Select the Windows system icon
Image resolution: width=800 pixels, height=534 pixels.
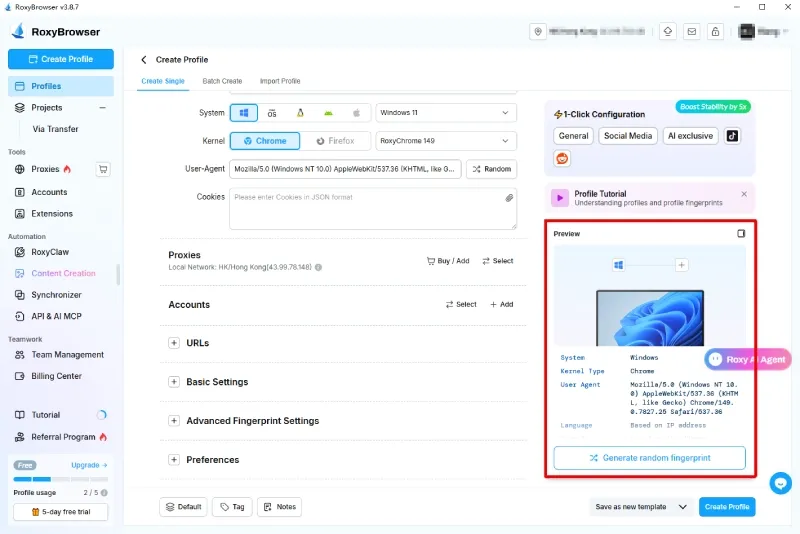[x=244, y=113]
